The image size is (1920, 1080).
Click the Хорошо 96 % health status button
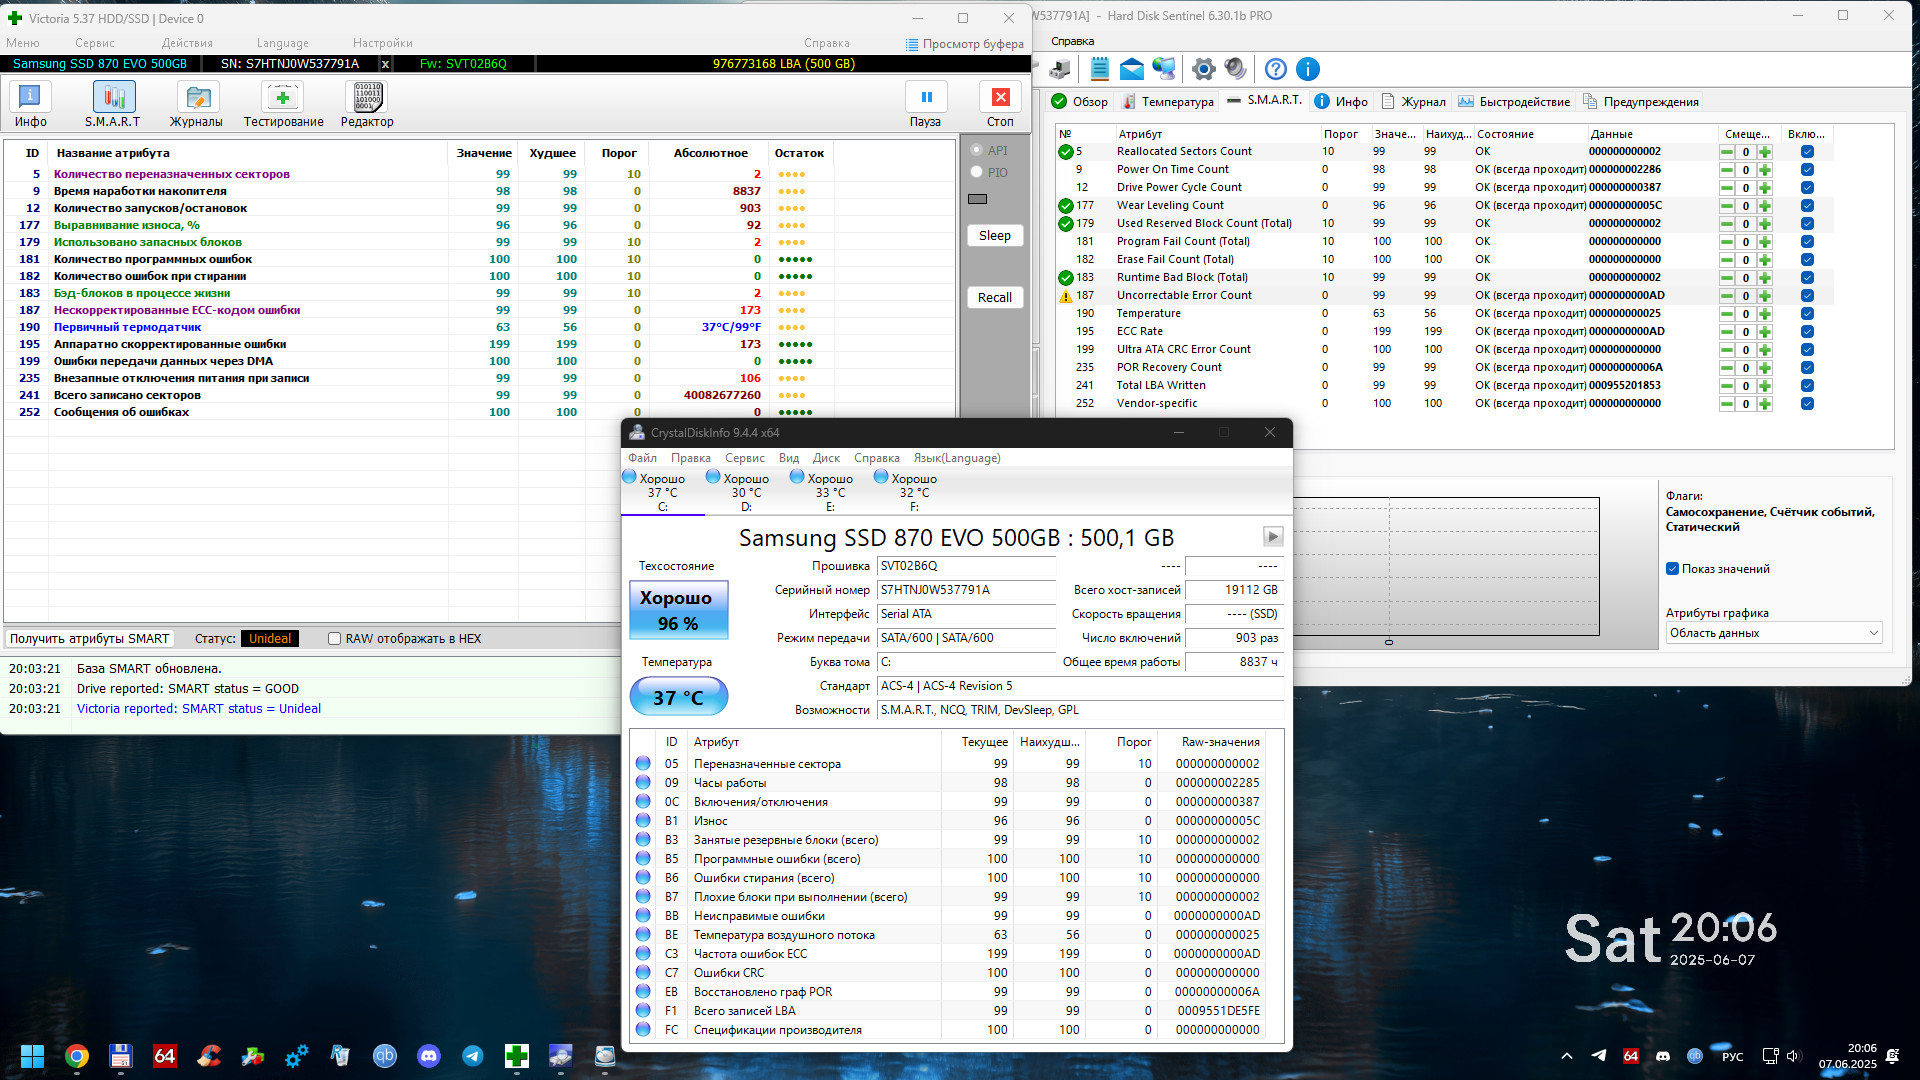678,610
